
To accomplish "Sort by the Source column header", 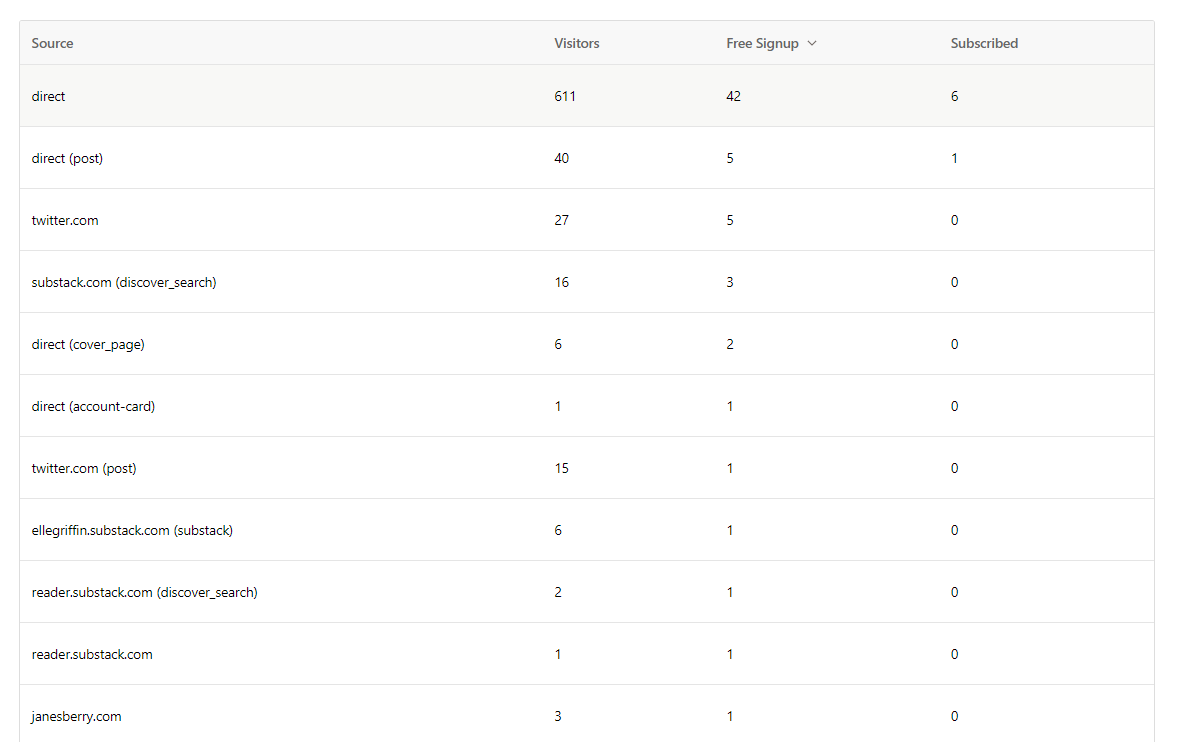I will coord(52,44).
